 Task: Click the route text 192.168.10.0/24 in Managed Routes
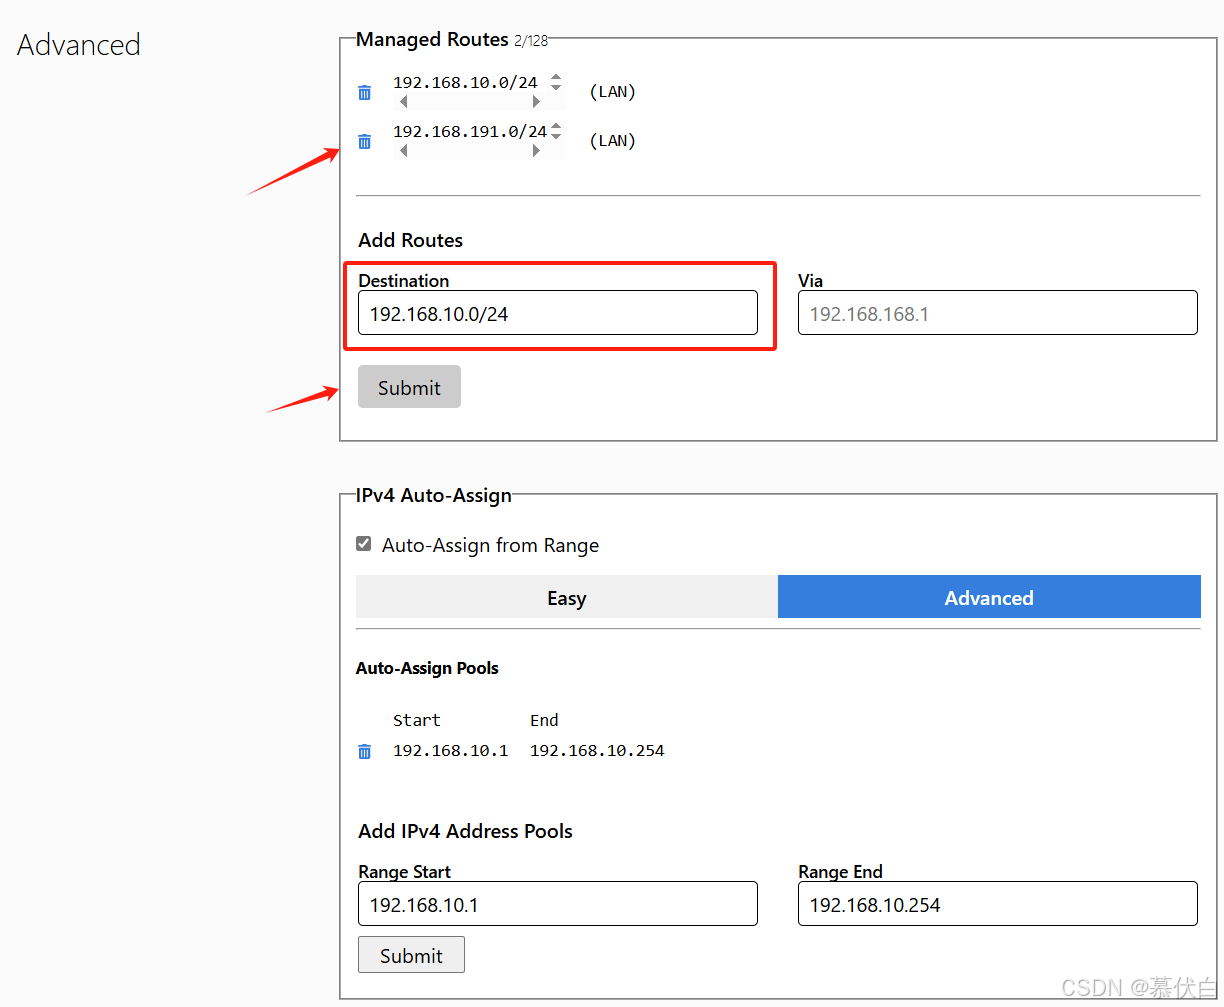click(465, 83)
